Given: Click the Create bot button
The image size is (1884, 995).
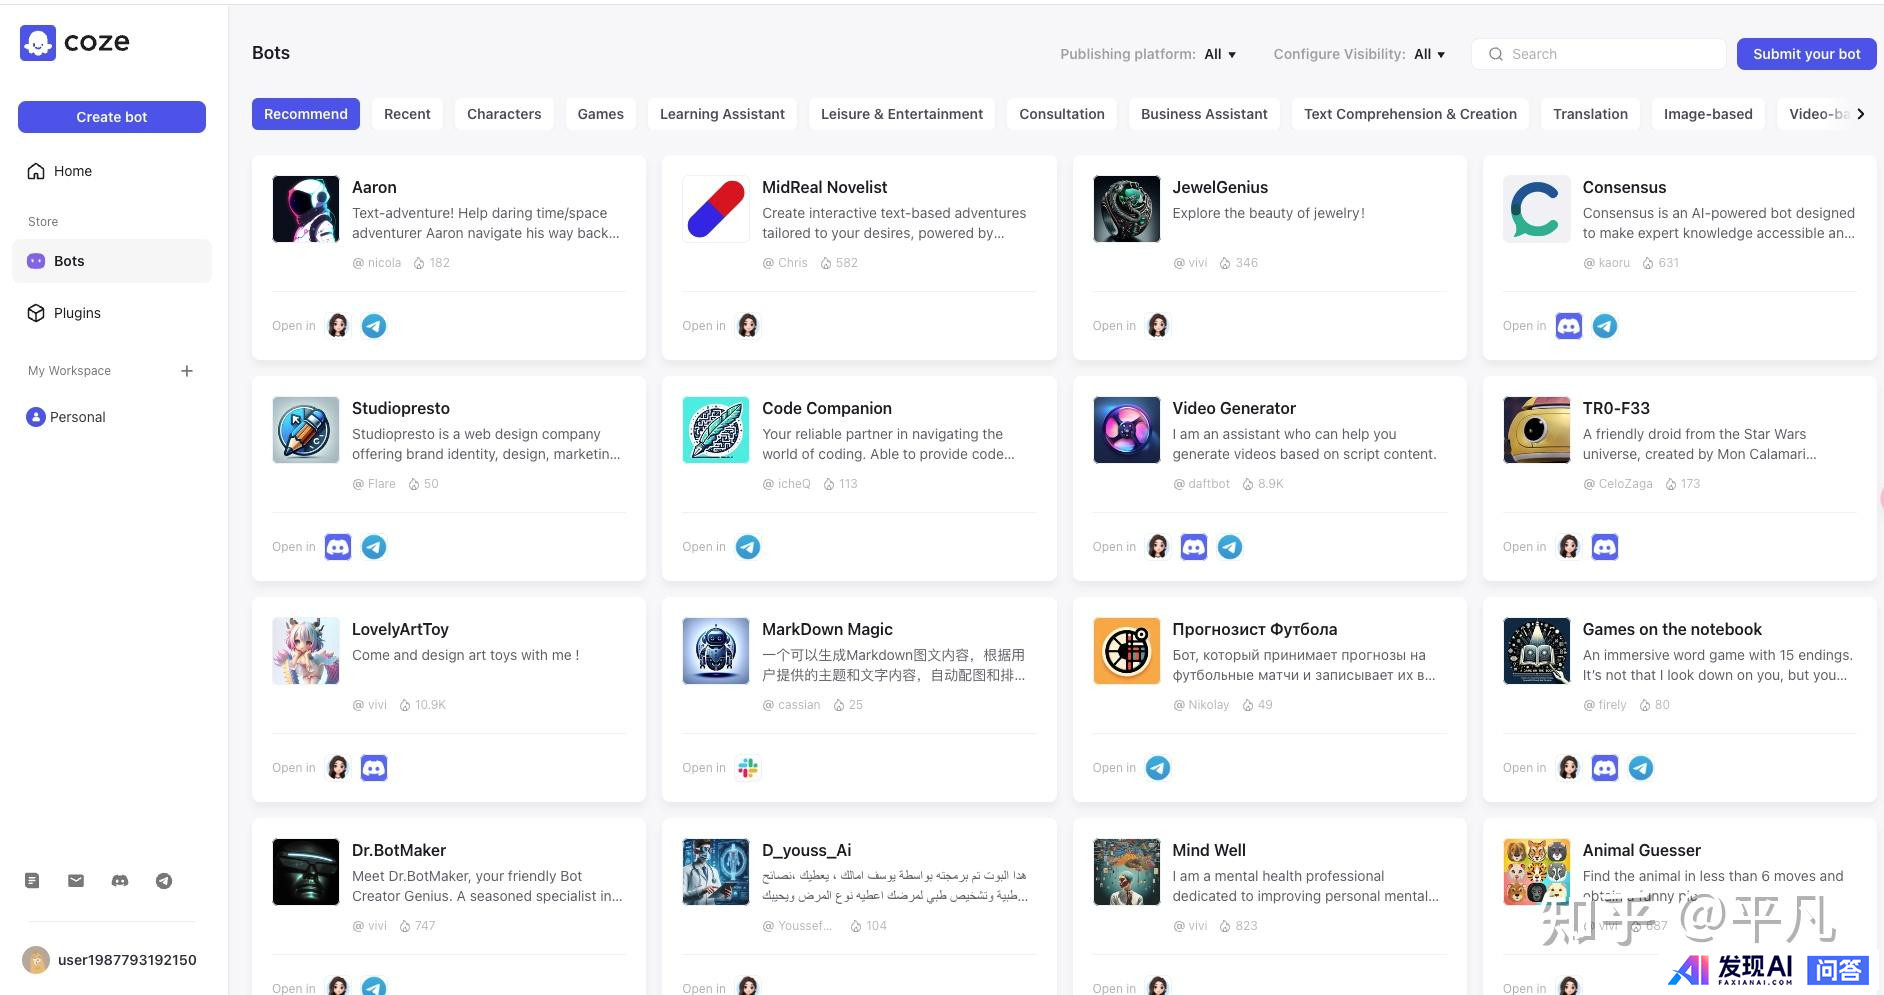Looking at the screenshot, I should pos(112,117).
